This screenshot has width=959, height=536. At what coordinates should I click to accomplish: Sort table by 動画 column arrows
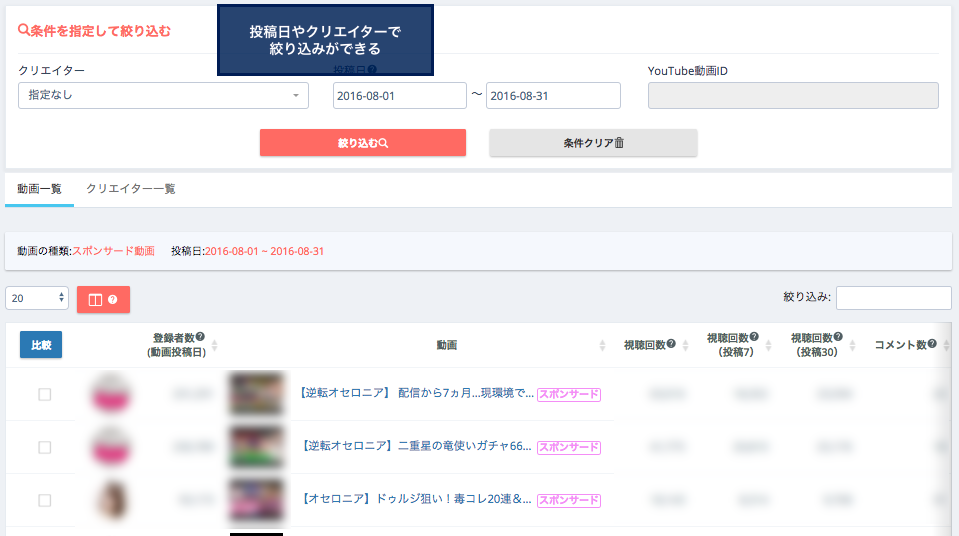coord(602,345)
